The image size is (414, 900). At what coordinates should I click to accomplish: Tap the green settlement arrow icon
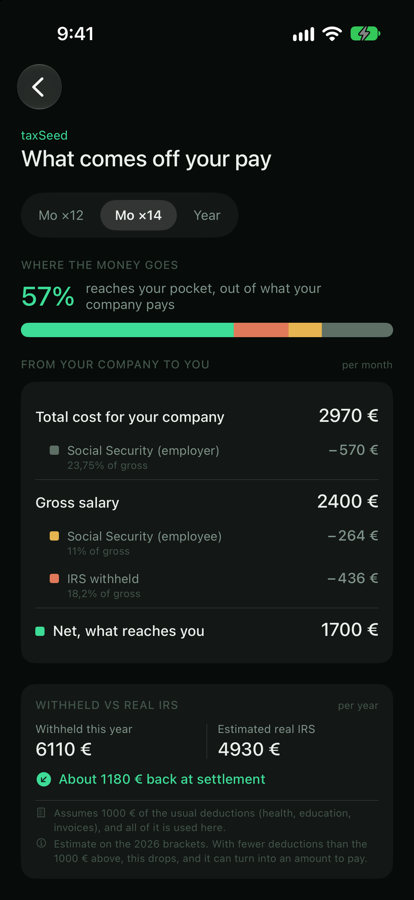(44, 779)
